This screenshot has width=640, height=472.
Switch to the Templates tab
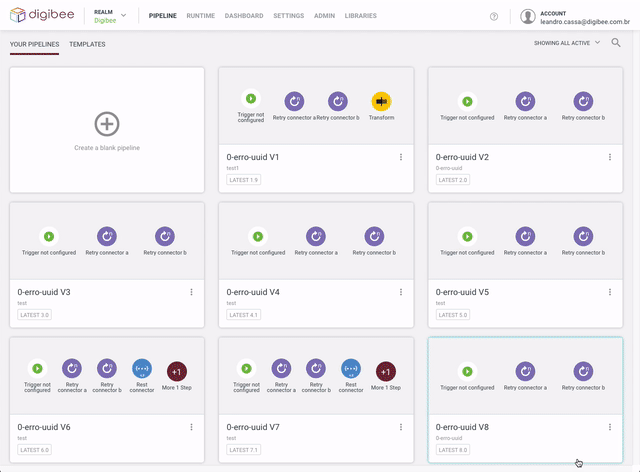tap(87, 44)
